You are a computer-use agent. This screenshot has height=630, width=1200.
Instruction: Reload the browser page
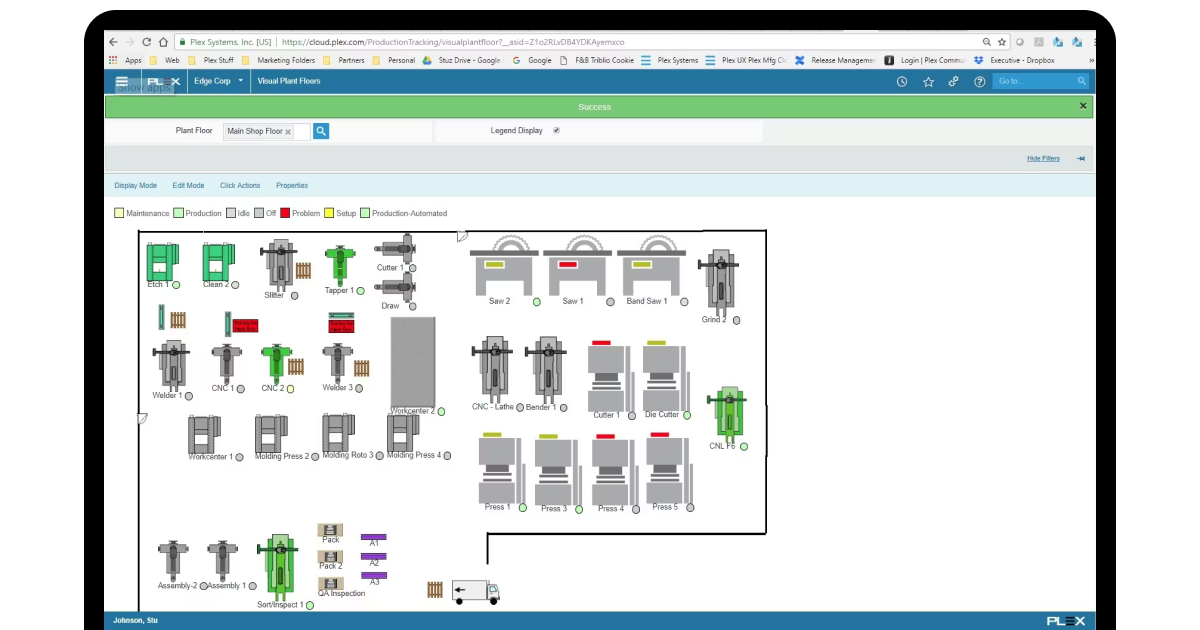click(146, 42)
